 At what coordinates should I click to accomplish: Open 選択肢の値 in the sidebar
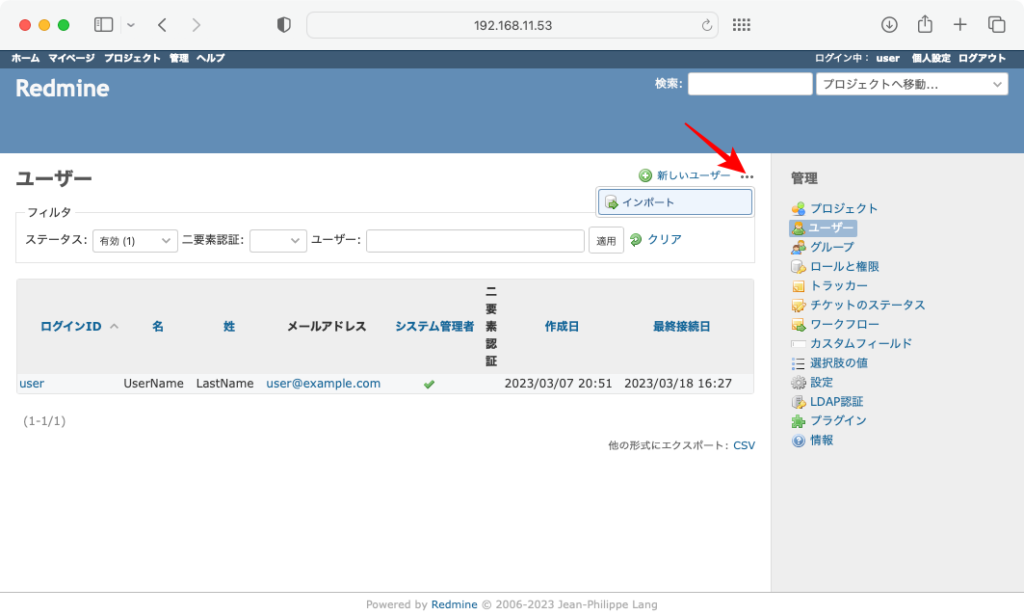839,362
